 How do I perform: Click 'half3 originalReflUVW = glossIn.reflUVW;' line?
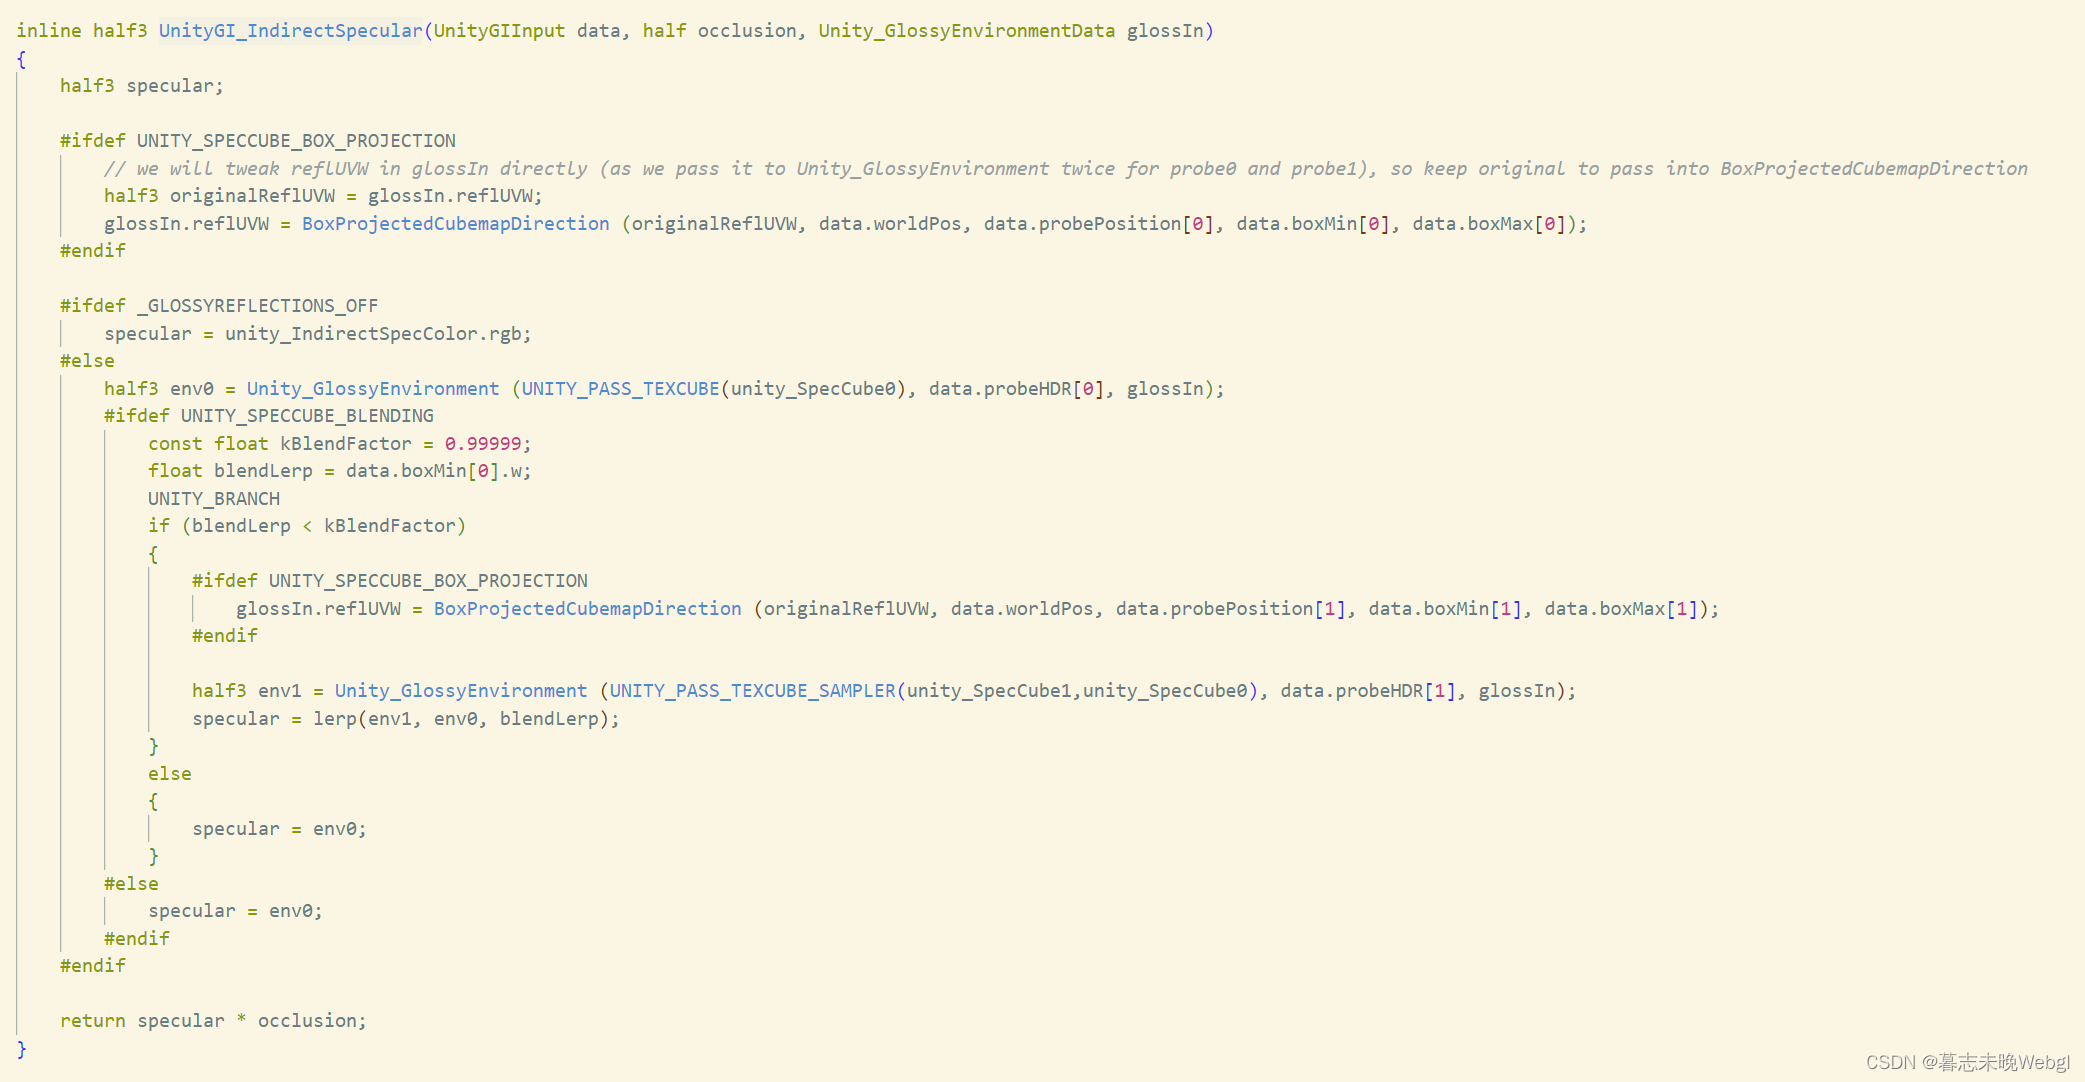pyautogui.click(x=323, y=196)
